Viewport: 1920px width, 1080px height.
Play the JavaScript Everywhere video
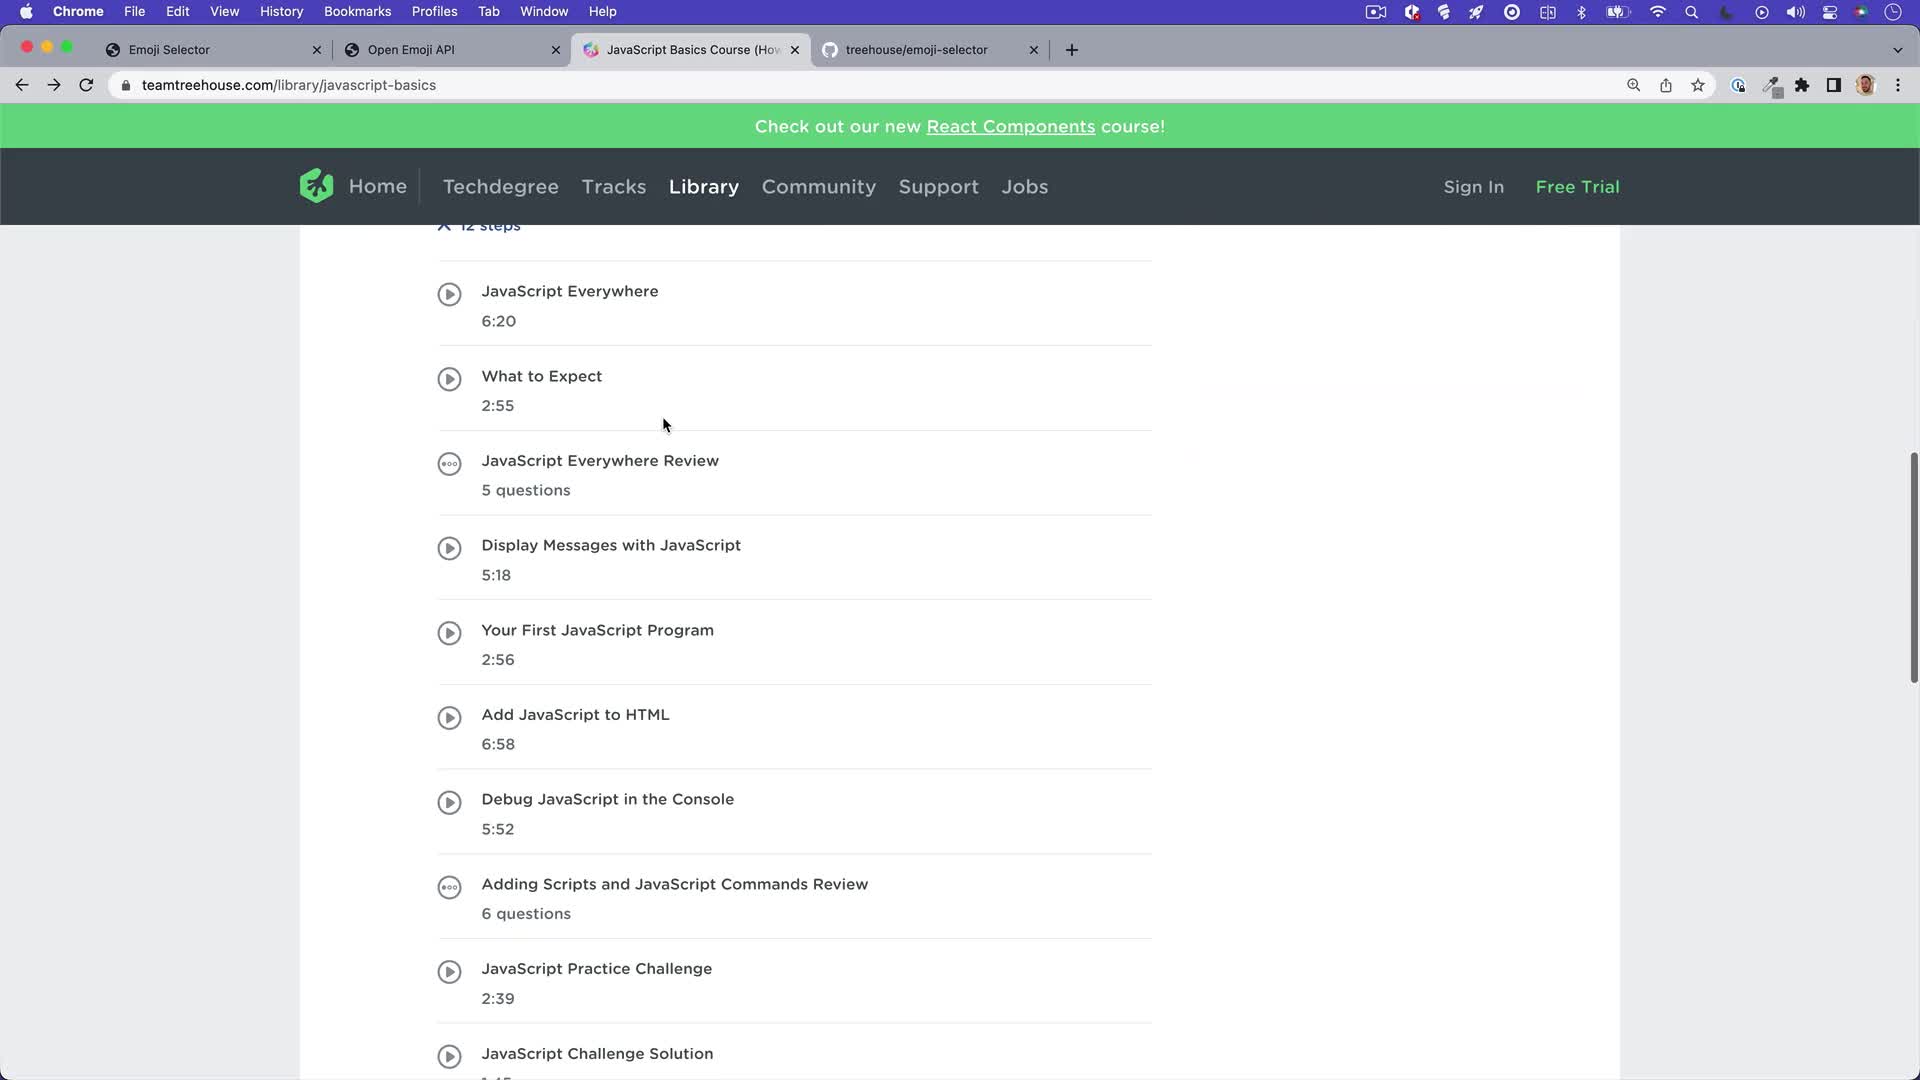[449, 294]
